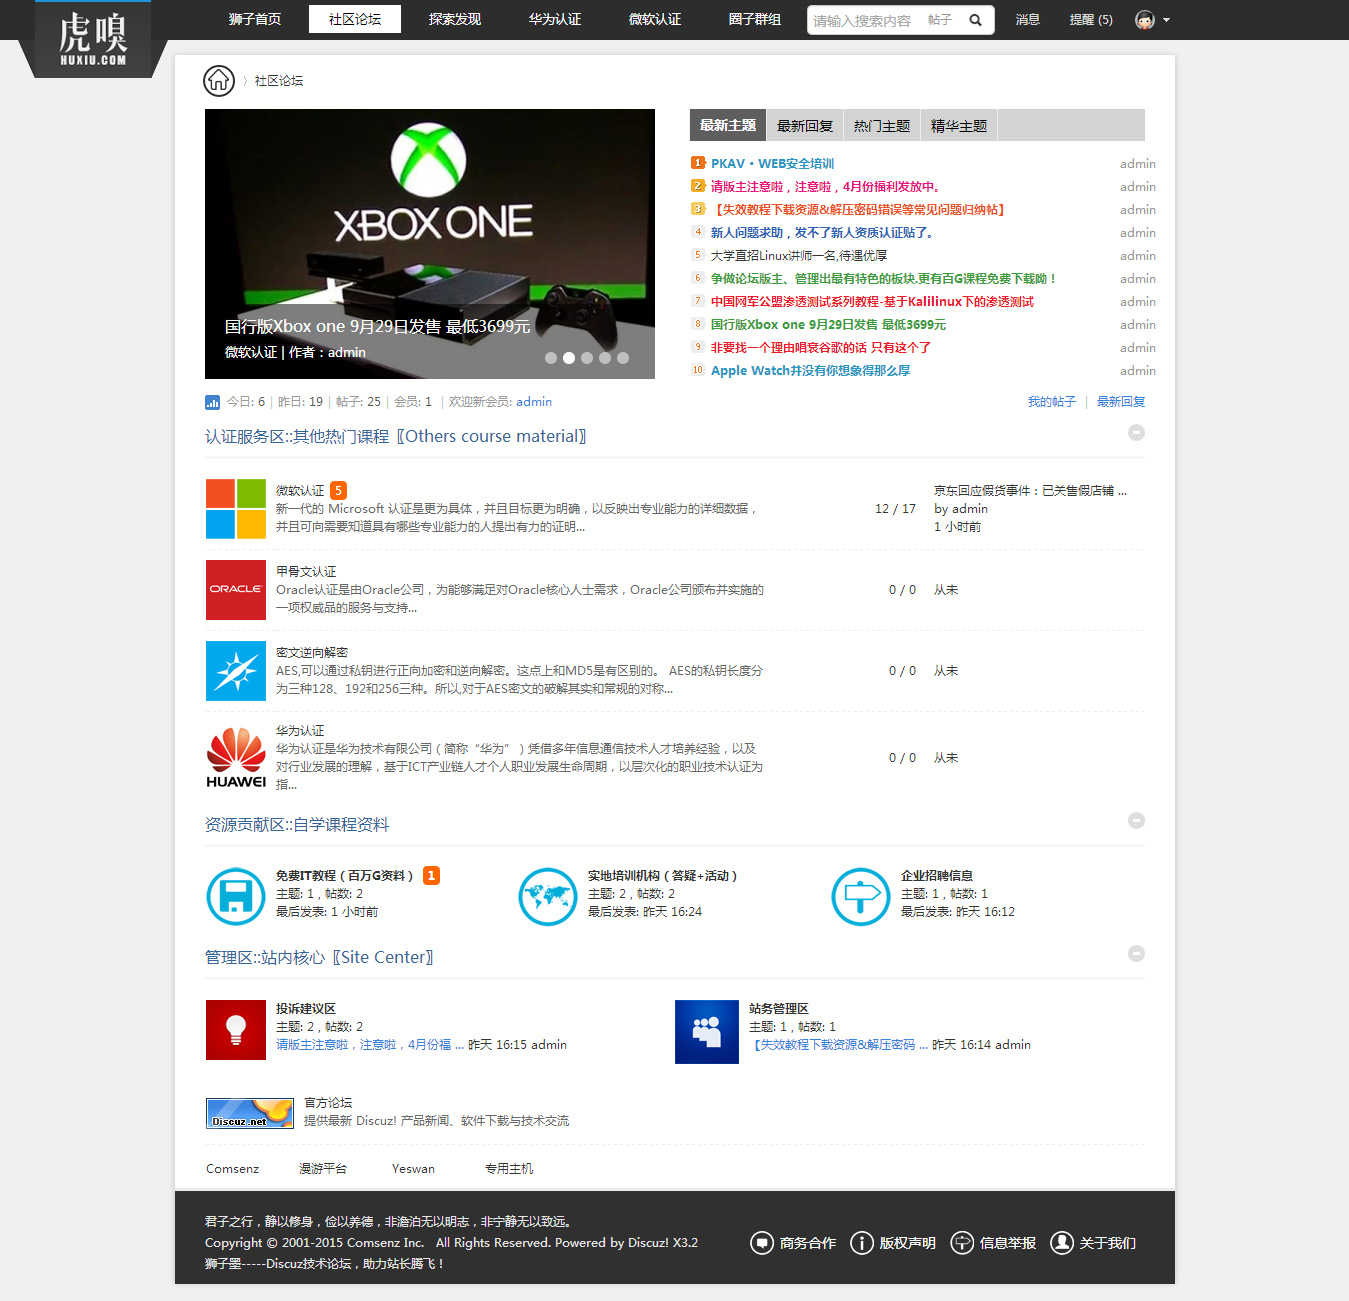Open the 京东回应假货事件 latest post
Image resolution: width=1349 pixels, height=1301 pixels.
[1030, 491]
